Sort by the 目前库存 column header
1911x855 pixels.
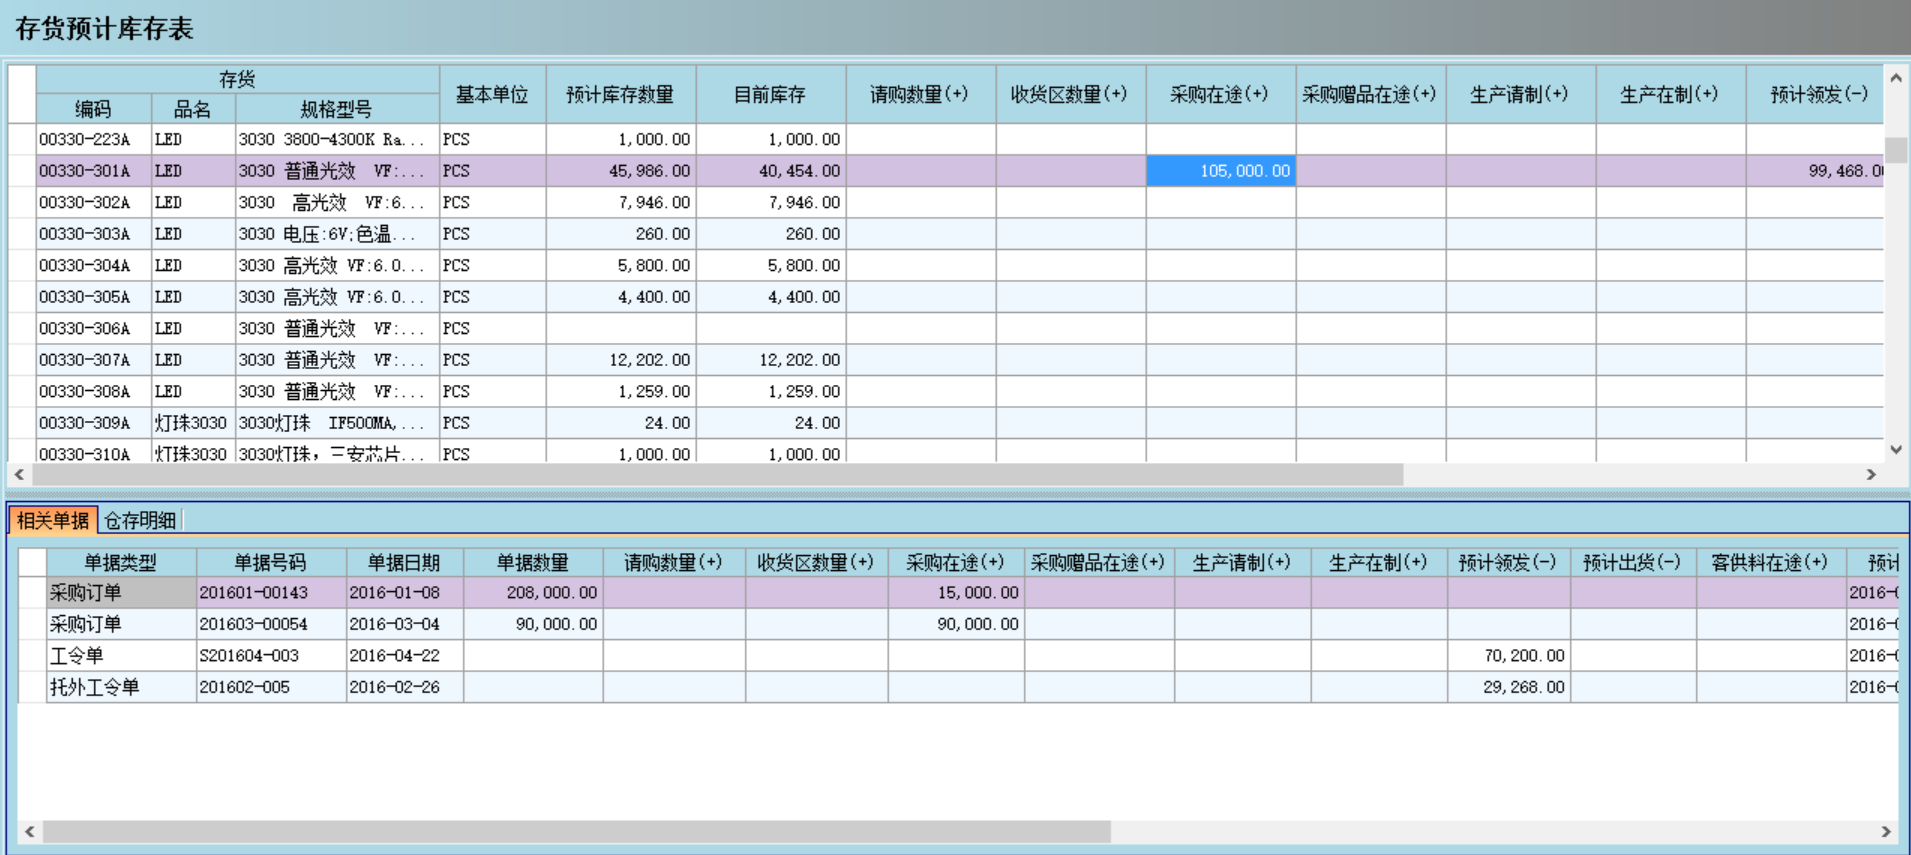[770, 95]
